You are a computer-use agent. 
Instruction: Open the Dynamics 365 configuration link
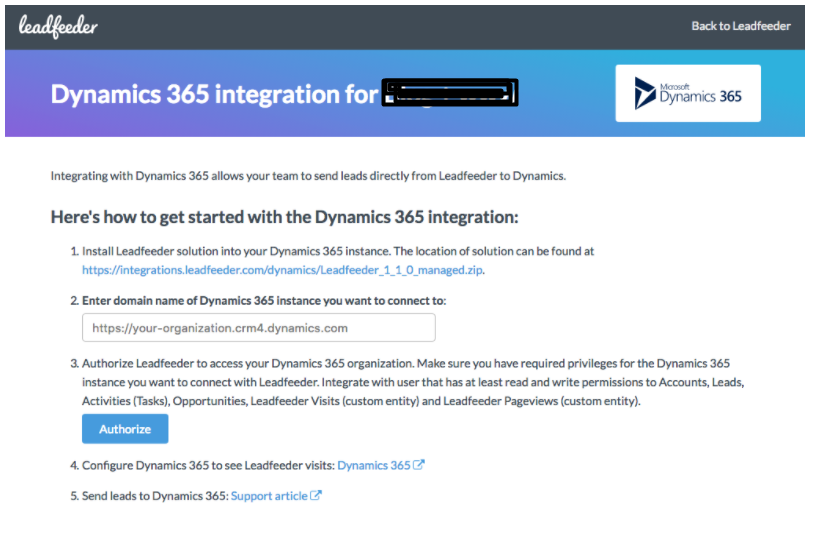pyautogui.click(x=374, y=465)
